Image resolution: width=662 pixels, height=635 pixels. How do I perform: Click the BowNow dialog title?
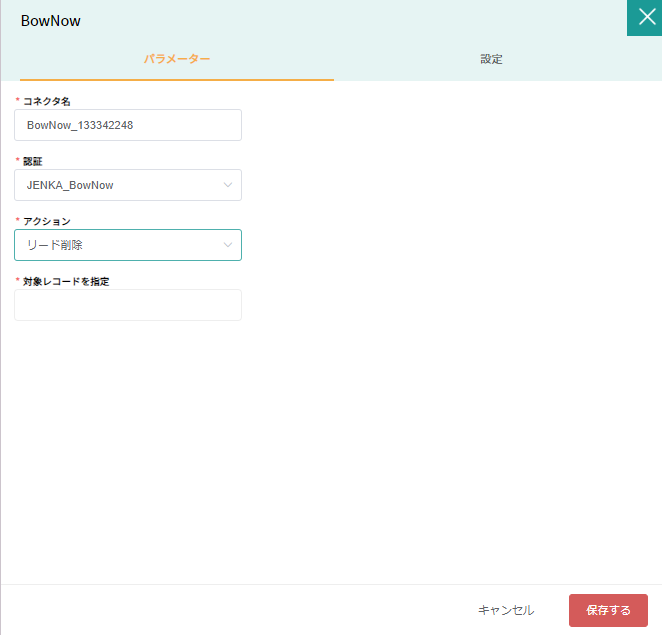pos(51,21)
